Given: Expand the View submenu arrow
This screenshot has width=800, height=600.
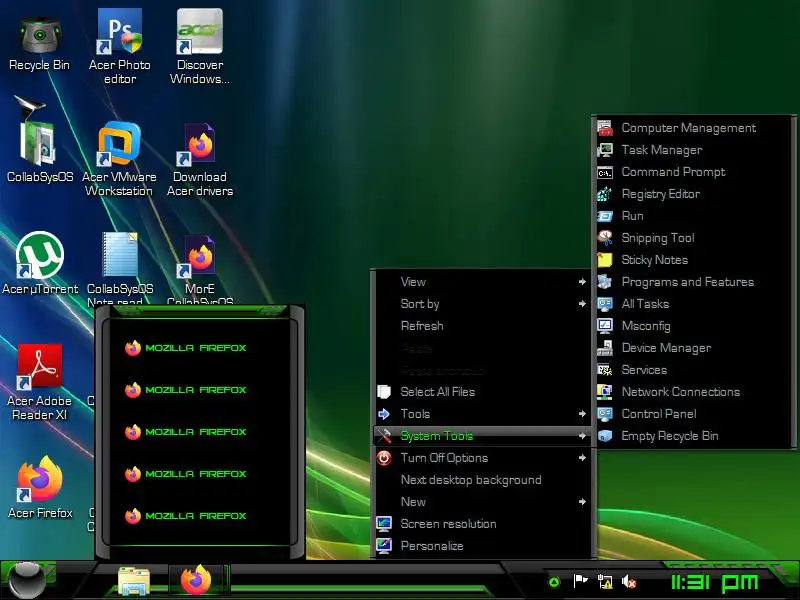Looking at the screenshot, I should [582, 282].
